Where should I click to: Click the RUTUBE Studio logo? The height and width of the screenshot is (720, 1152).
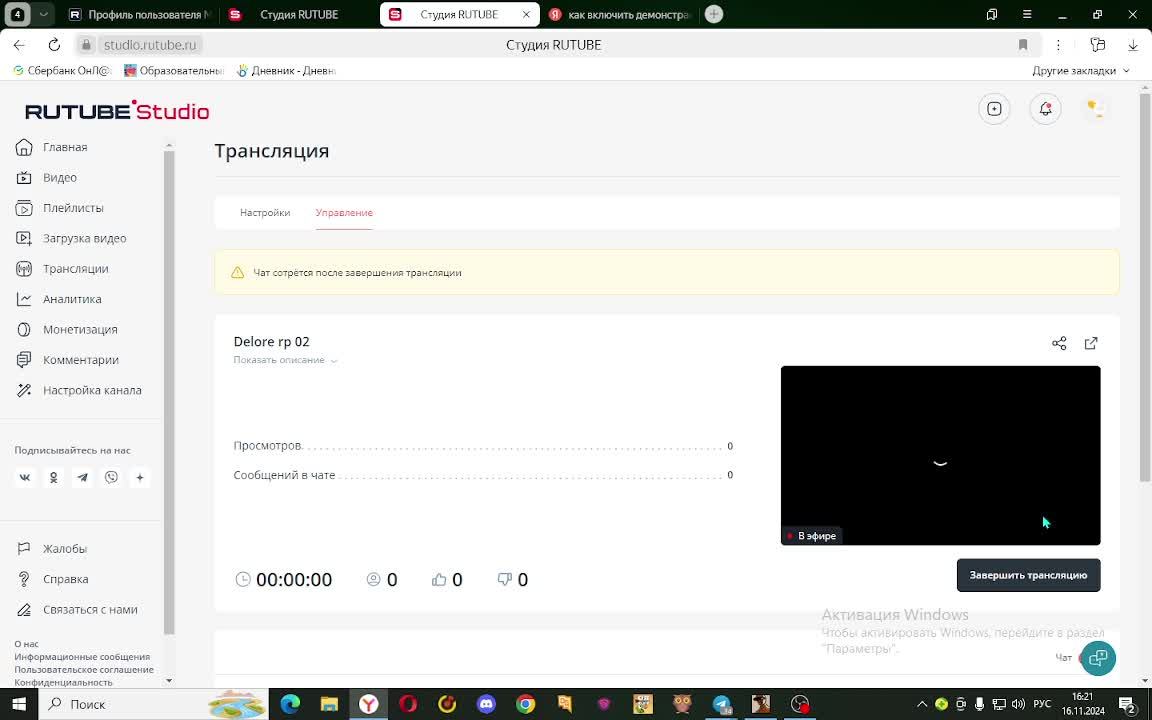tap(117, 111)
